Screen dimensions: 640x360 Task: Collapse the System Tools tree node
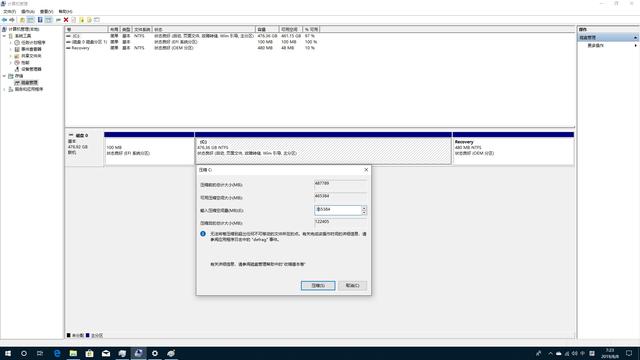4,36
